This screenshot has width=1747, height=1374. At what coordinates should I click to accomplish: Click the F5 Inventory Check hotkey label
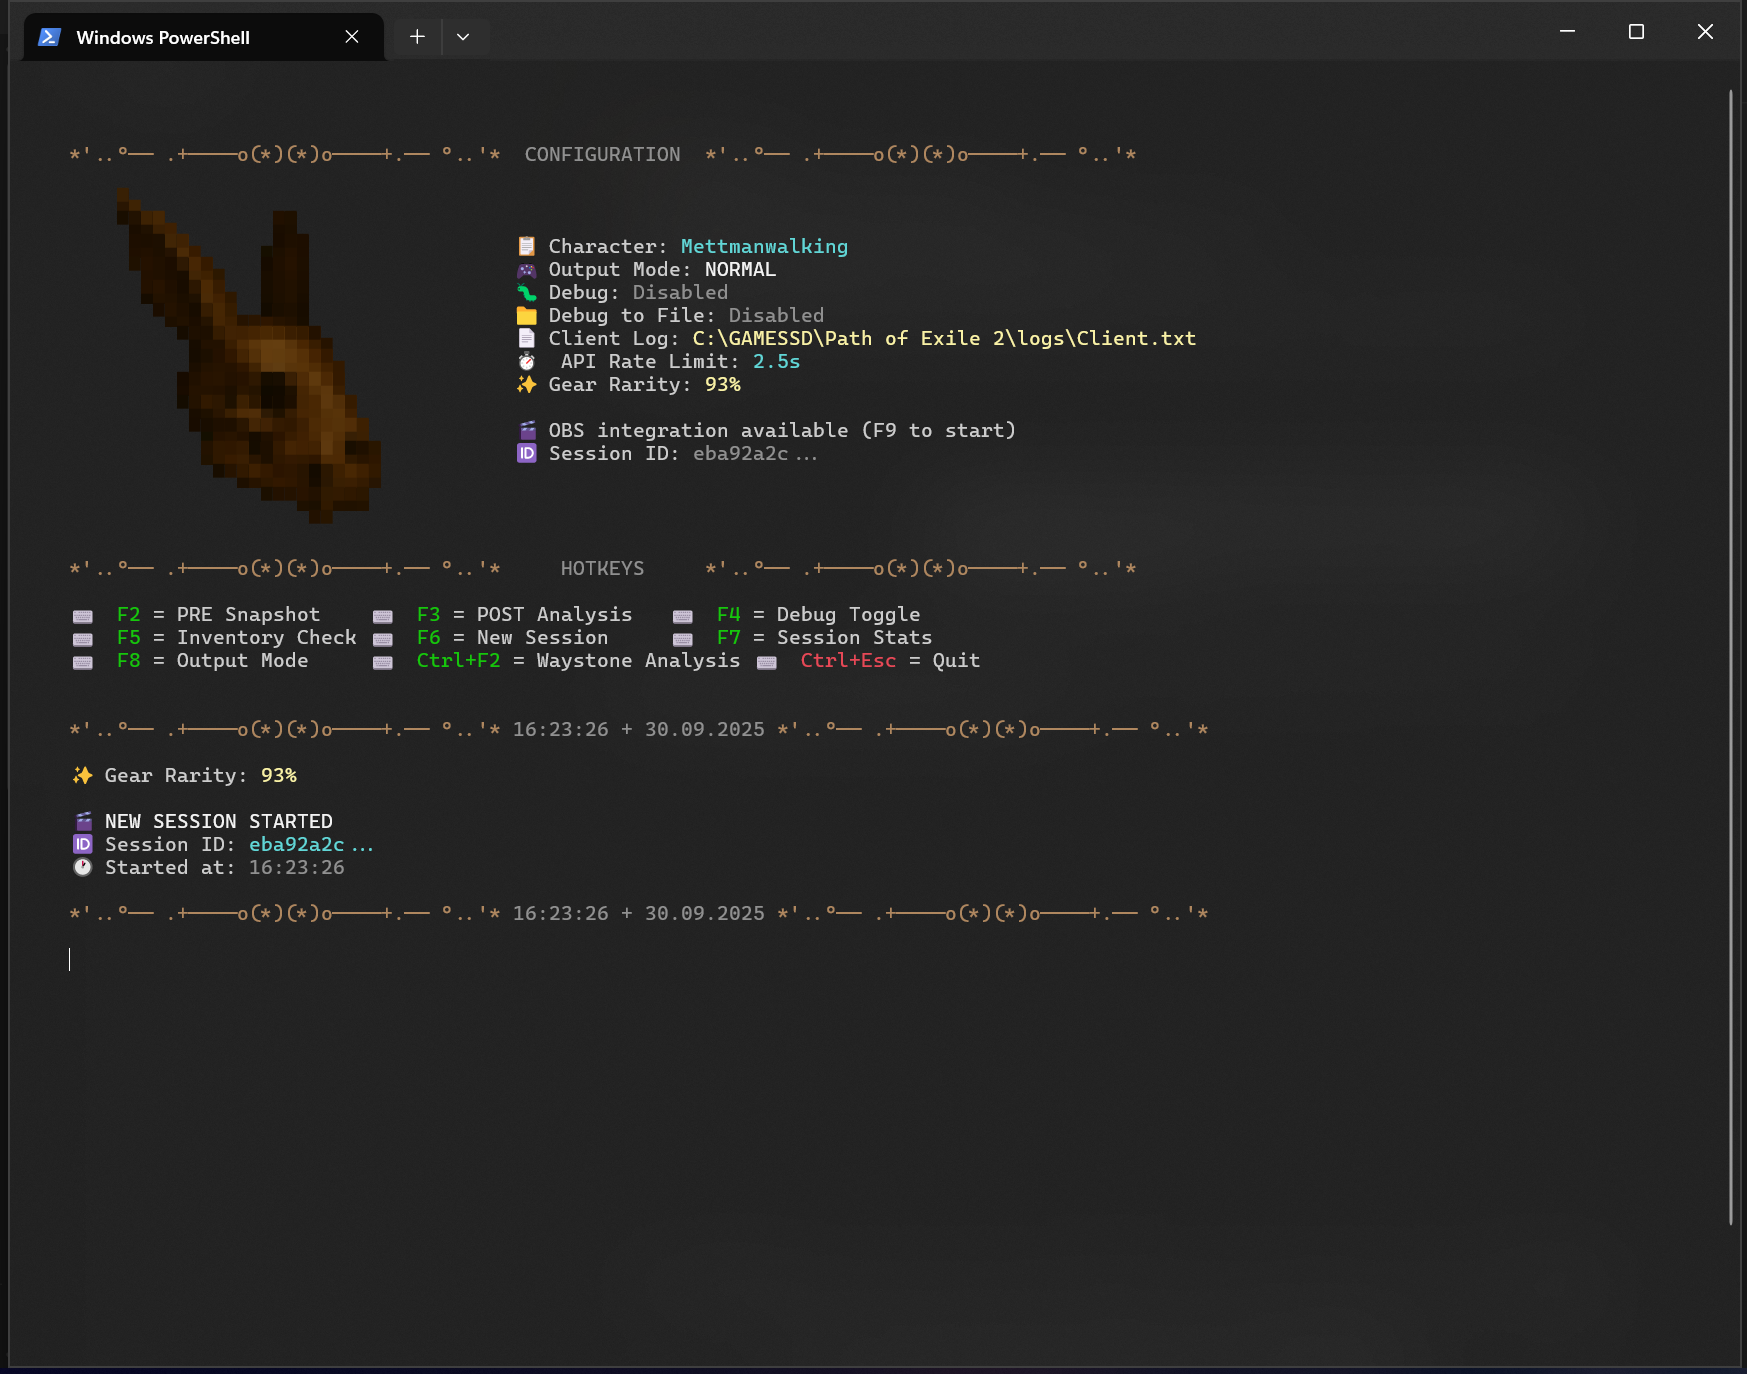(x=236, y=637)
